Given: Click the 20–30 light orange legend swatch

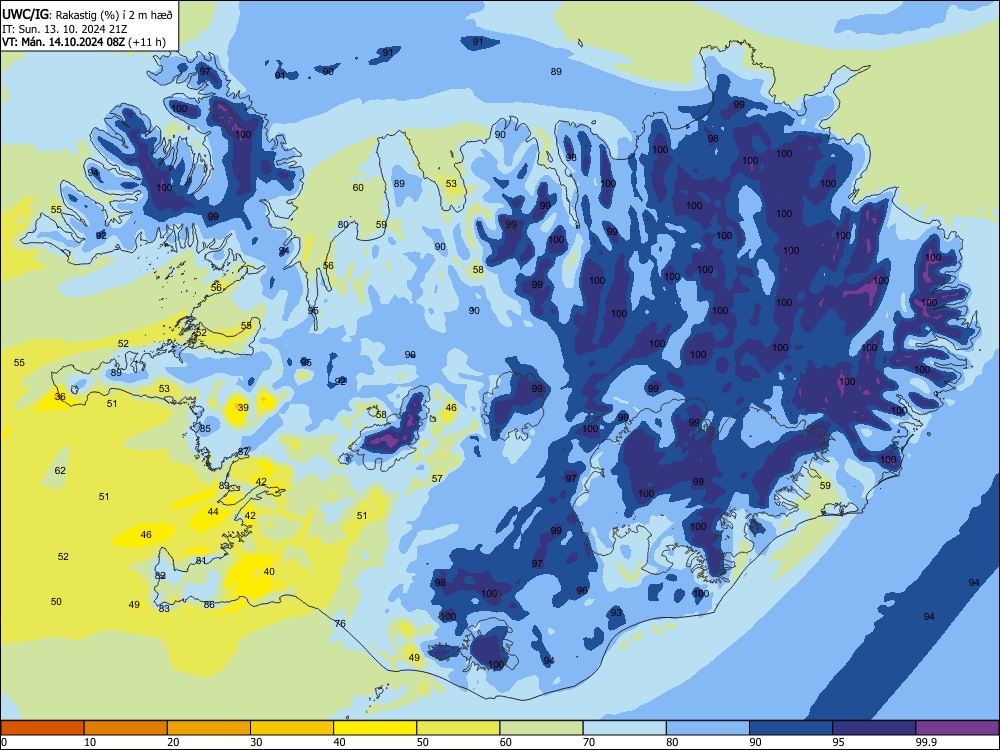Looking at the screenshot, I should (209, 728).
